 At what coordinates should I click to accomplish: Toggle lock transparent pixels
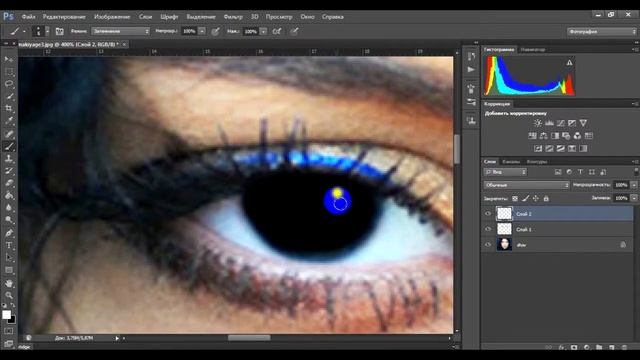[515, 198]
